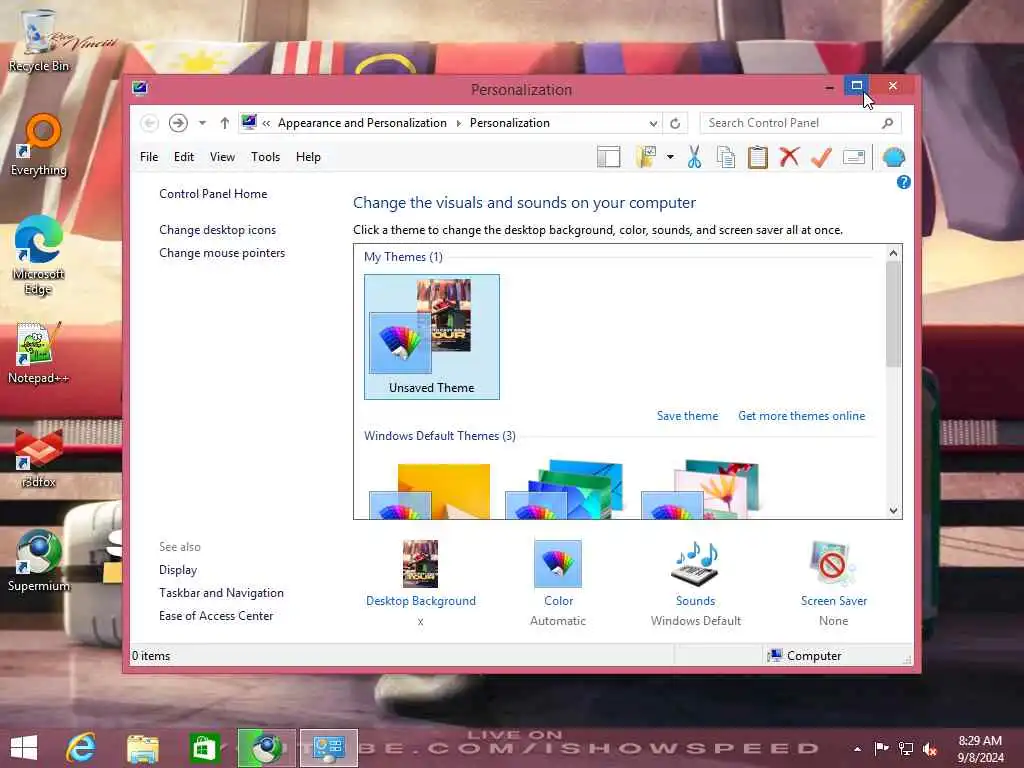Open the Tools menu
The width and height of the screenshot is (1024, 768).
coord(265,157)
